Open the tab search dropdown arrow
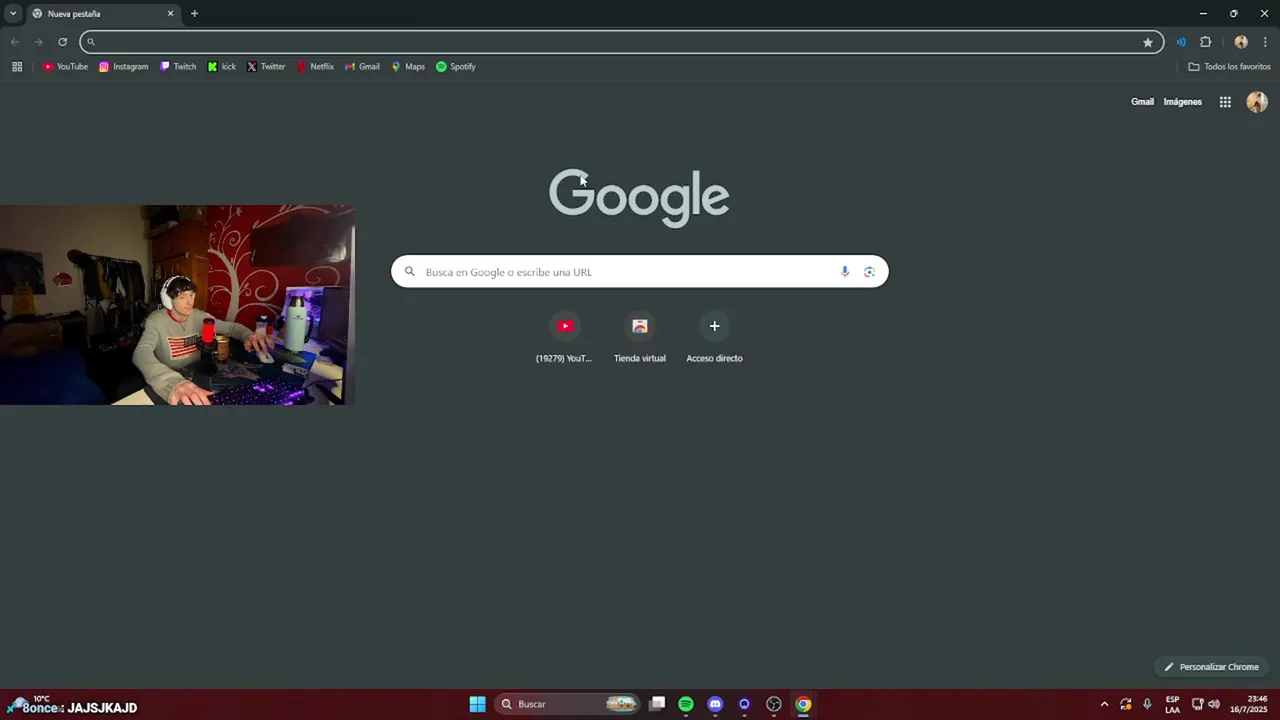The height and width of the screenshot is (720, 1280). tap(13, 13)
